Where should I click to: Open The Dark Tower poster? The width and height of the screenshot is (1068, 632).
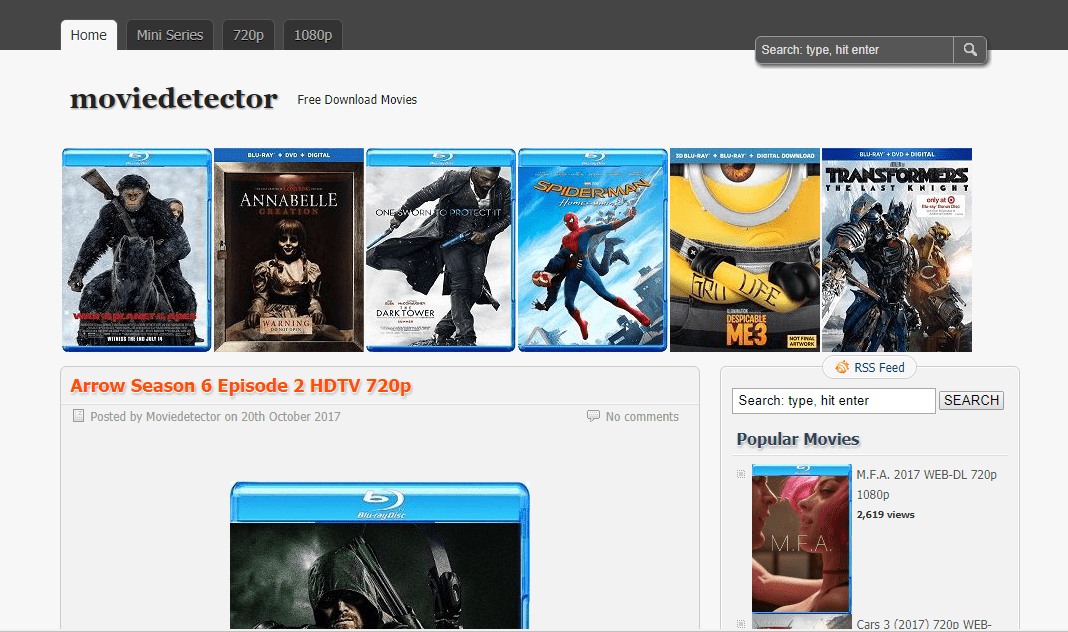coord(441,250)
